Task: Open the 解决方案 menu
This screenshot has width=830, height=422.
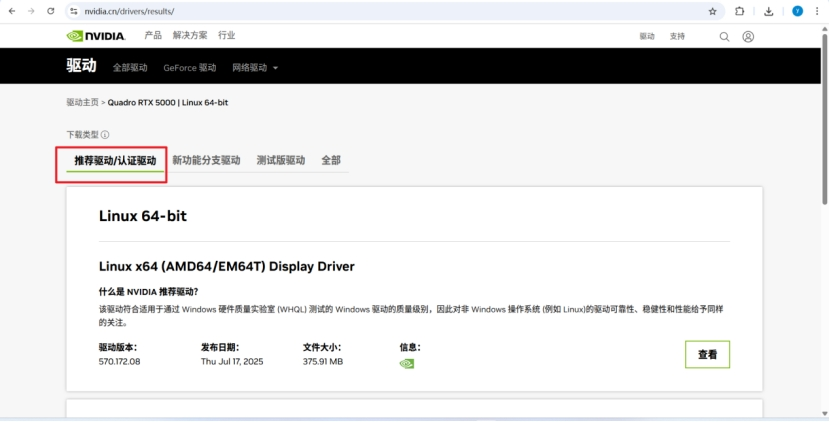Action: (190, 35)
